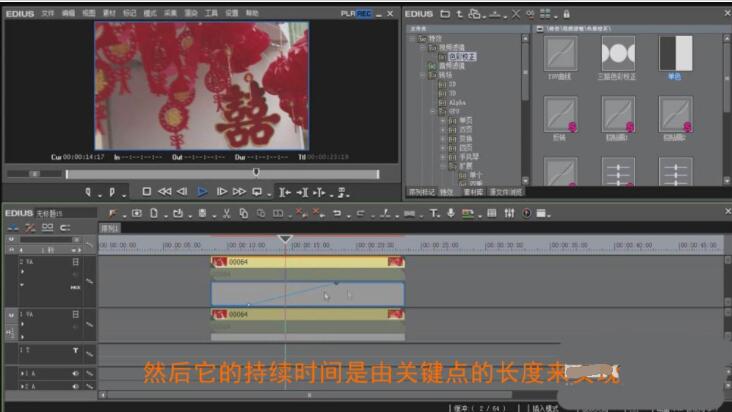Click the microphone voice-over icon in timeline toolbar
The width and height of the screenshot is (732, 412).
click(x=451, y=213)
